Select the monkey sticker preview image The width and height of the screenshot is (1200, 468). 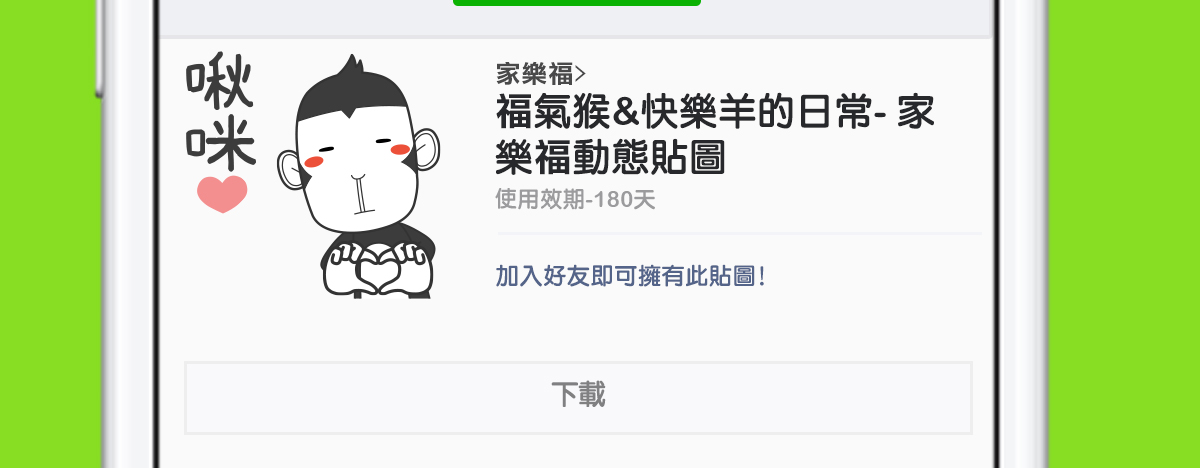click(313, 177)
